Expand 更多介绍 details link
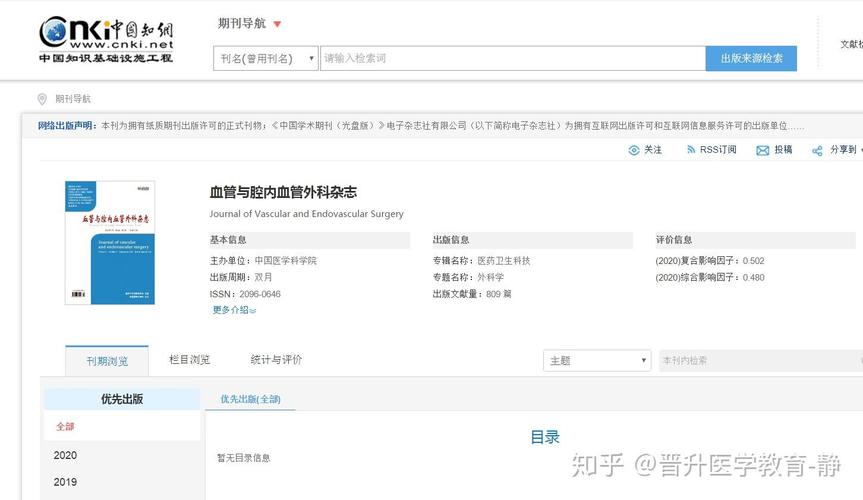The image size is (863, 500). click(x=234, y=310)
